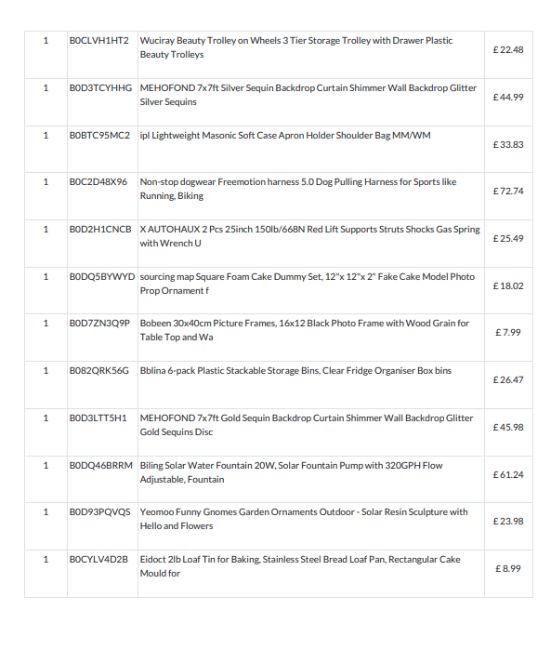The image size is (551, 650).
Task: Select the Masonic Soft Case Apron Holder row
Action: point(279,150)
